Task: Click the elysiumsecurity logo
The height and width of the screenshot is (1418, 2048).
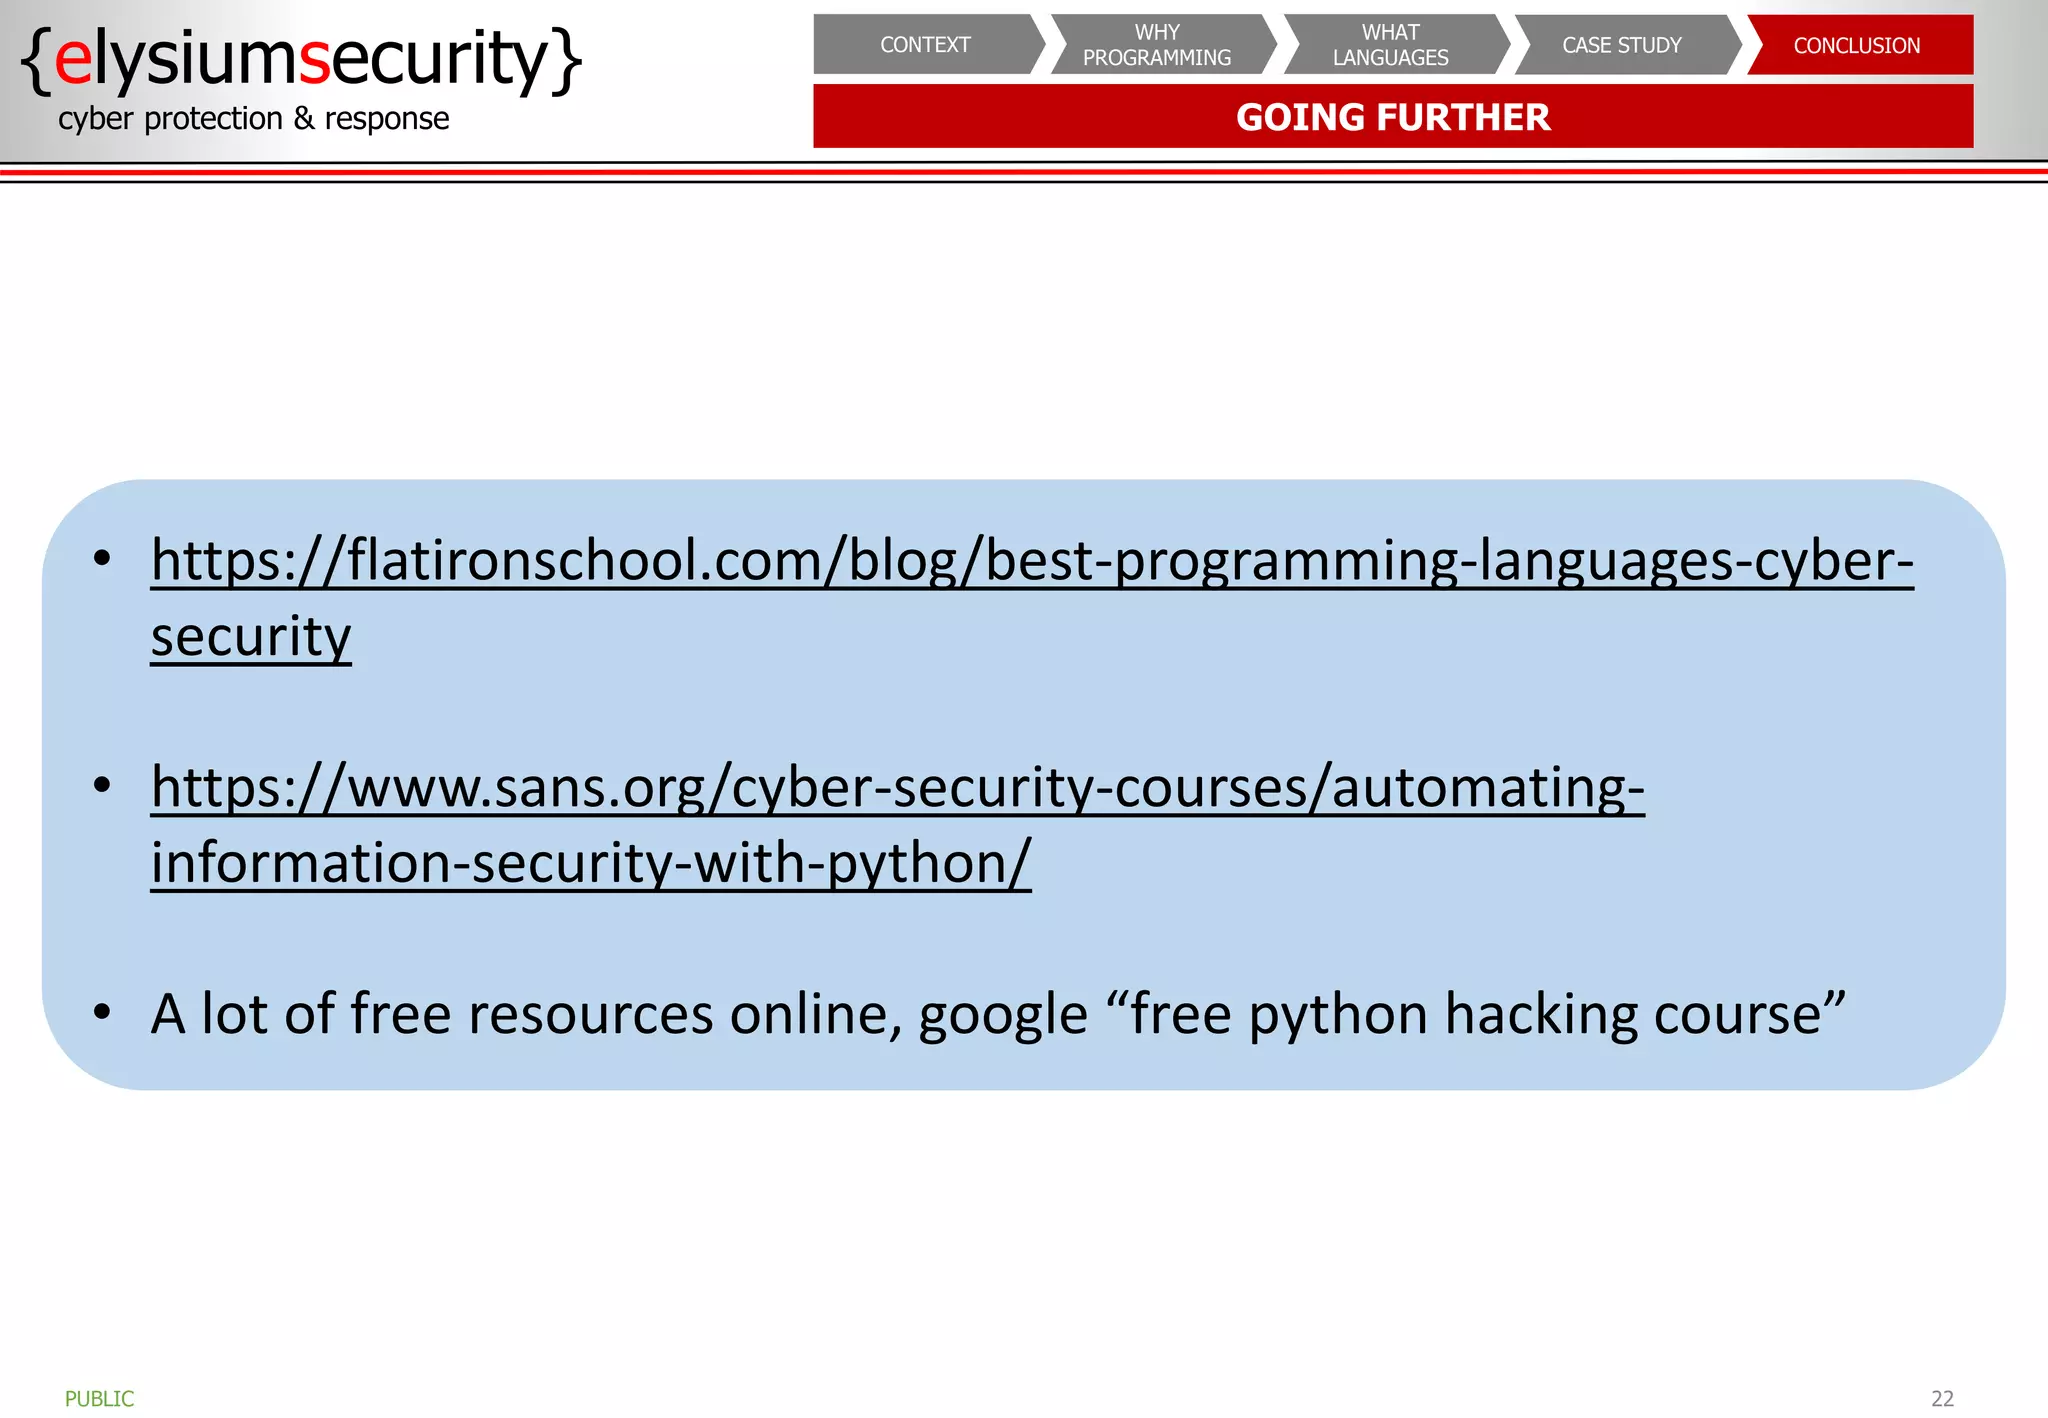Action: coord(300,59)
